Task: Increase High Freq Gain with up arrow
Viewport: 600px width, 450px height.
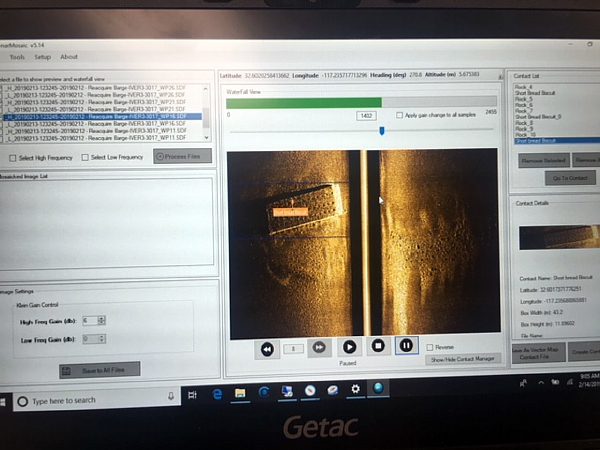Action: (x=101, y=318)
